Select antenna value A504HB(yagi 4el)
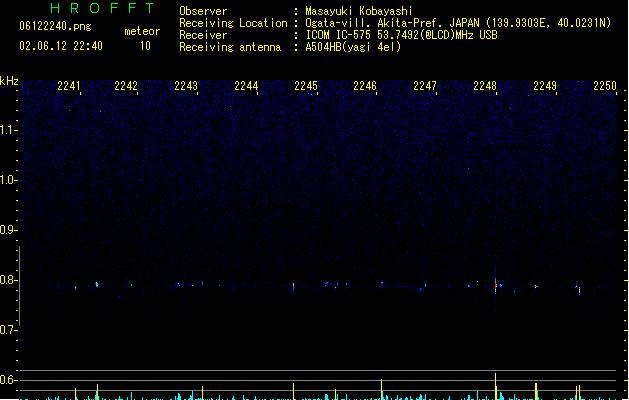 coord(353,47)
